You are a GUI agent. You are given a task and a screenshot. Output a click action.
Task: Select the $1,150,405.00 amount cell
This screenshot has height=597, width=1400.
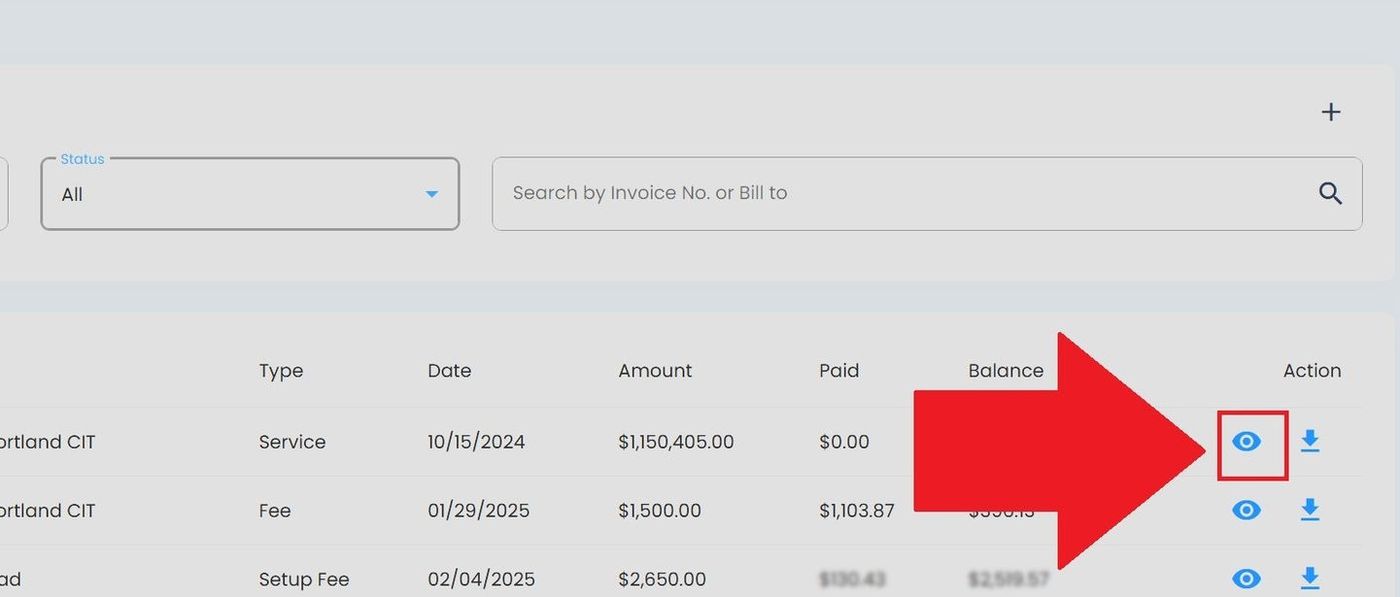[x=676, y=442]
